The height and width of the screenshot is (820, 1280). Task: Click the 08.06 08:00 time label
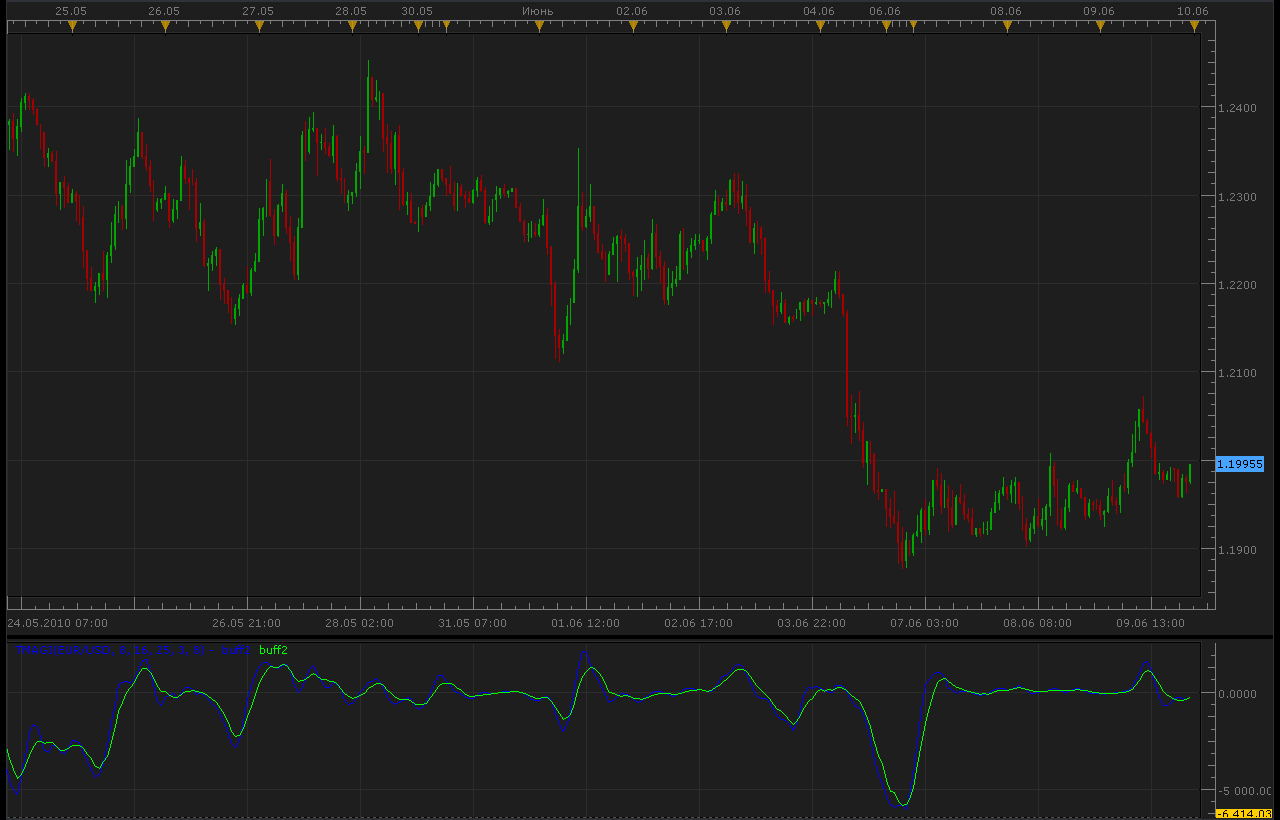(1037, 623)
